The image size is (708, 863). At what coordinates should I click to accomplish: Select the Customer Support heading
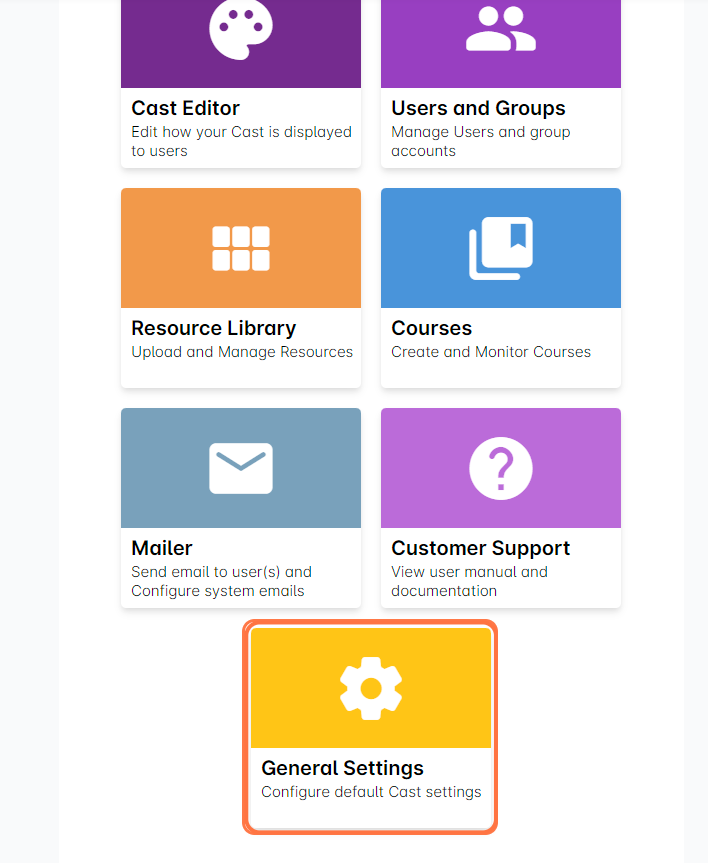[x=481, y=548]
